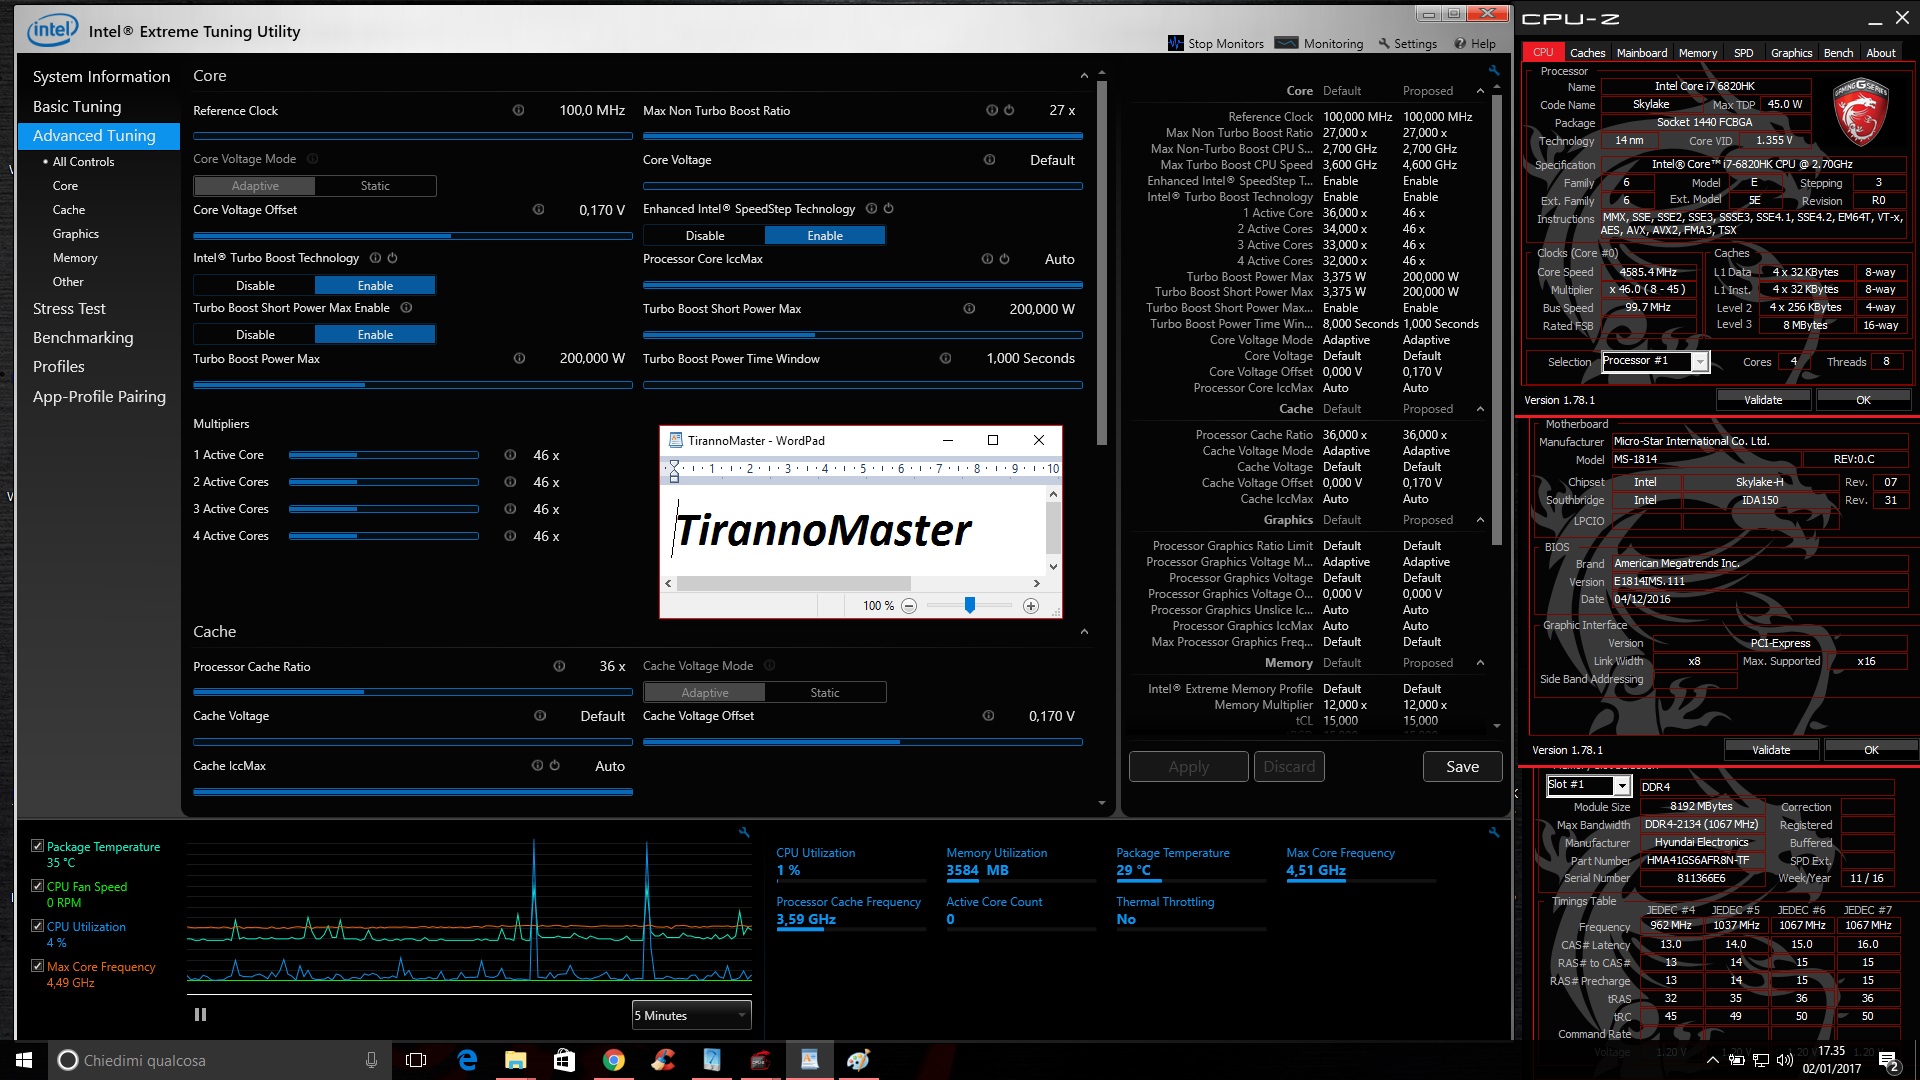
Task: Uncheck Max Core Frequency monitor checkbox
Action: click(37, 966)
